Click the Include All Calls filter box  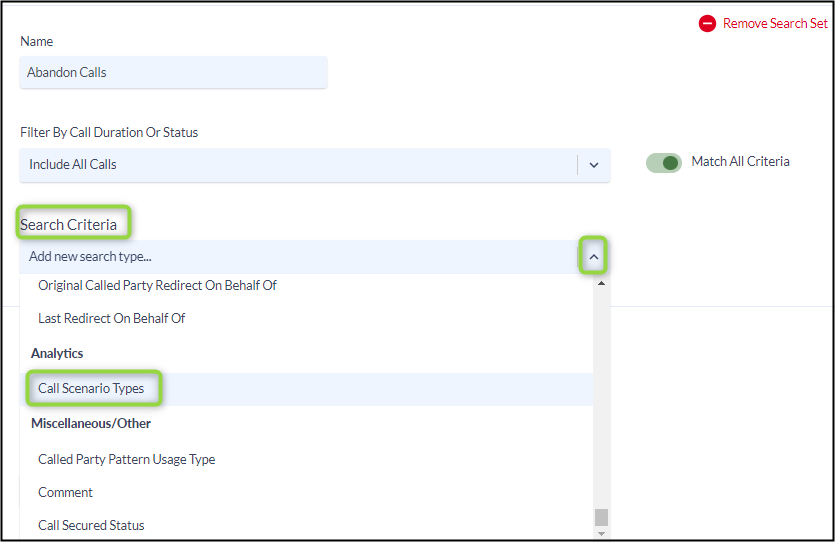point(315,165)
